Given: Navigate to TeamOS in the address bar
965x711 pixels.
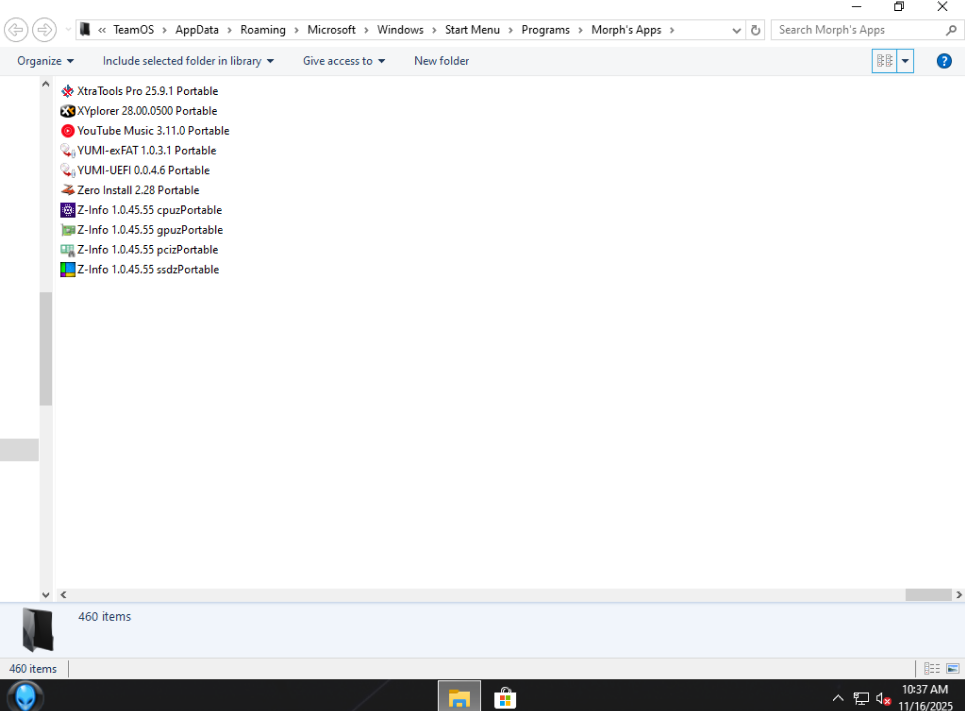Looking at the screenshot, I should (x=134, y=30).
